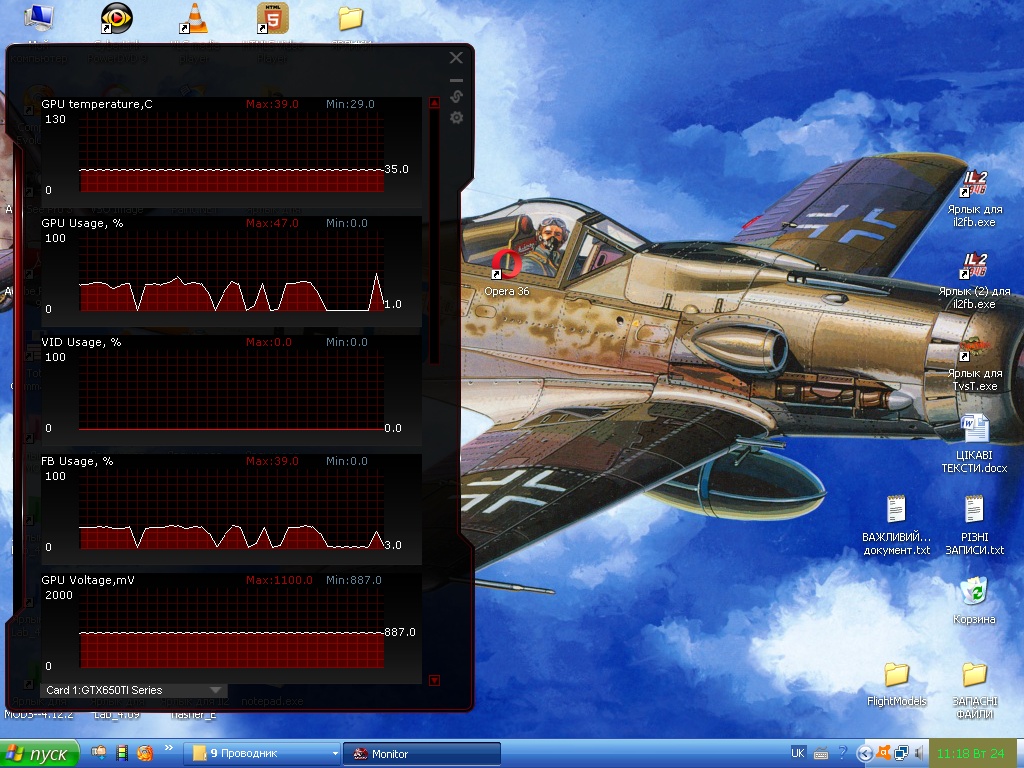This screenshot has height=768, width=1024.
Task: Select the HTML5 Video Player shortcut icon
Action: (272, 18)
